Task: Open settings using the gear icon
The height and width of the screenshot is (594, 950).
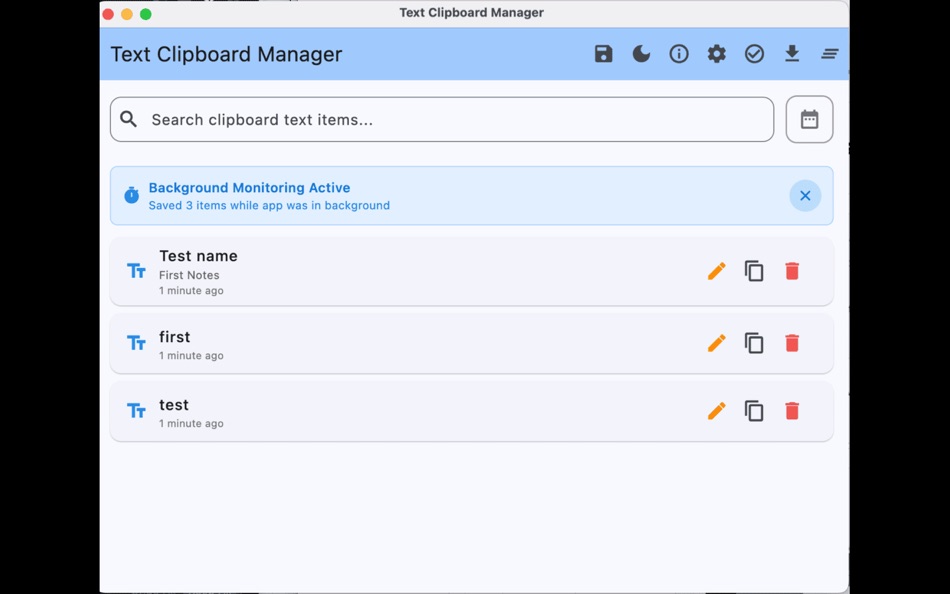Action: click(716, 54)
